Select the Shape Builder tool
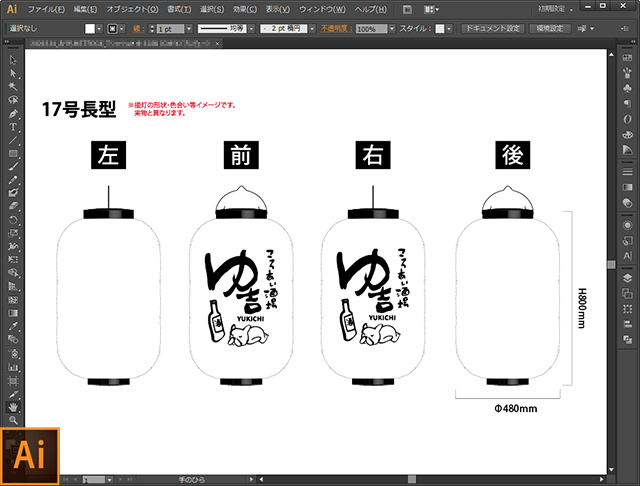Viewport: 640px width, 486px height. pos(13,273)
